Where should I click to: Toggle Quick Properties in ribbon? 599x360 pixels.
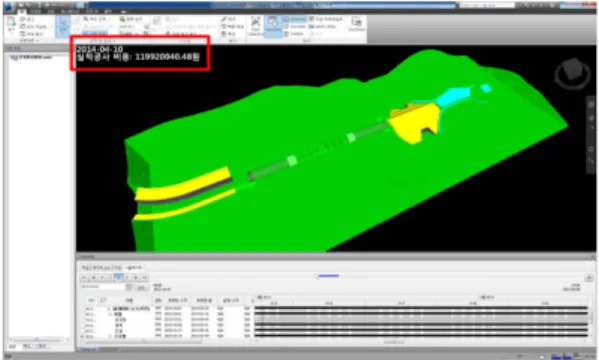pos(233,26)
